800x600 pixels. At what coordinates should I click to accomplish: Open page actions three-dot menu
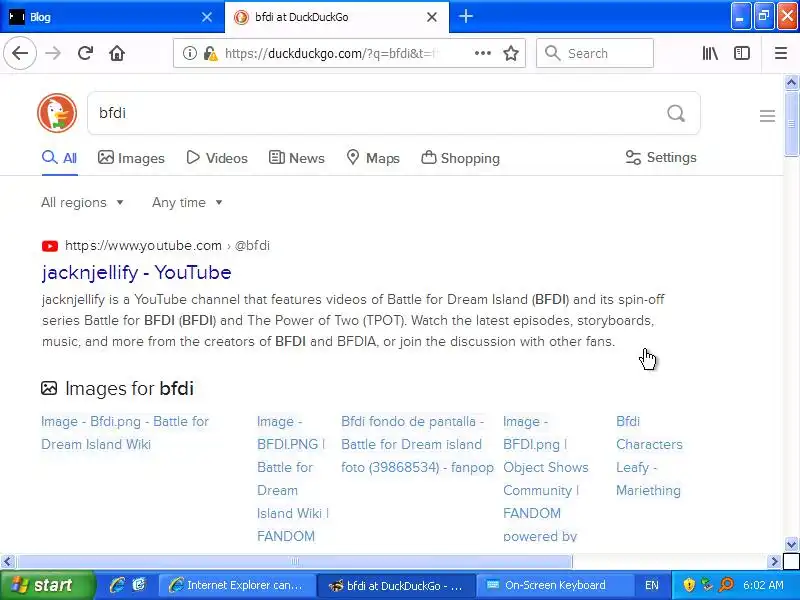(483, 53)
